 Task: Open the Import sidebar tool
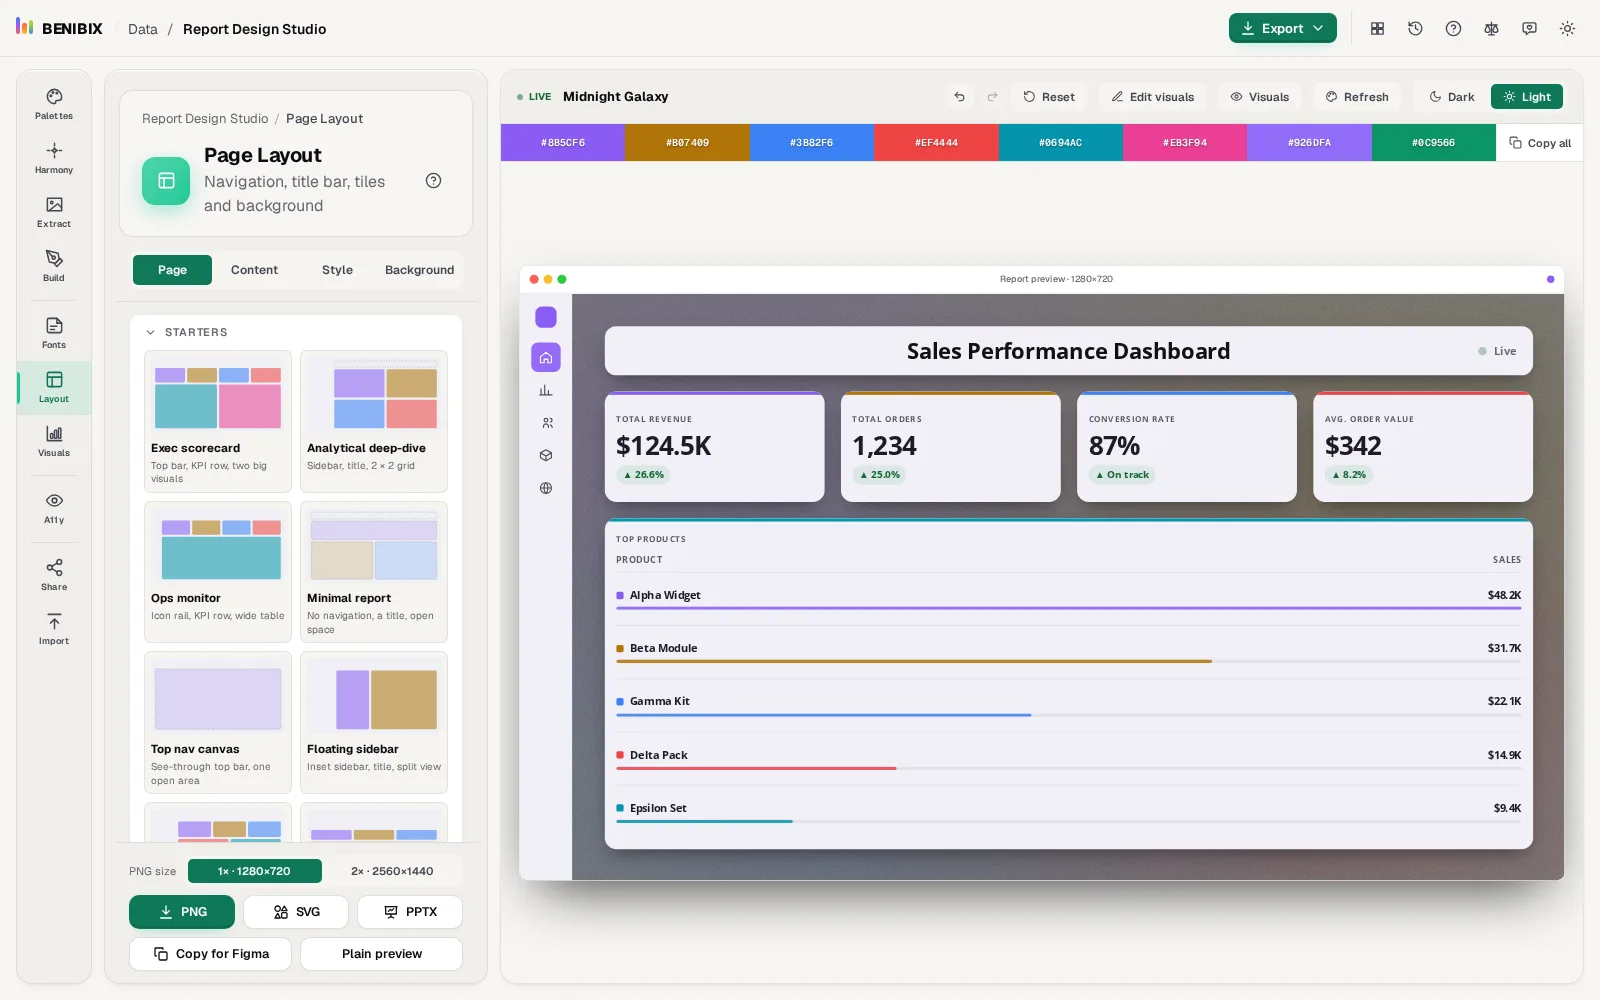coord(54,629)
